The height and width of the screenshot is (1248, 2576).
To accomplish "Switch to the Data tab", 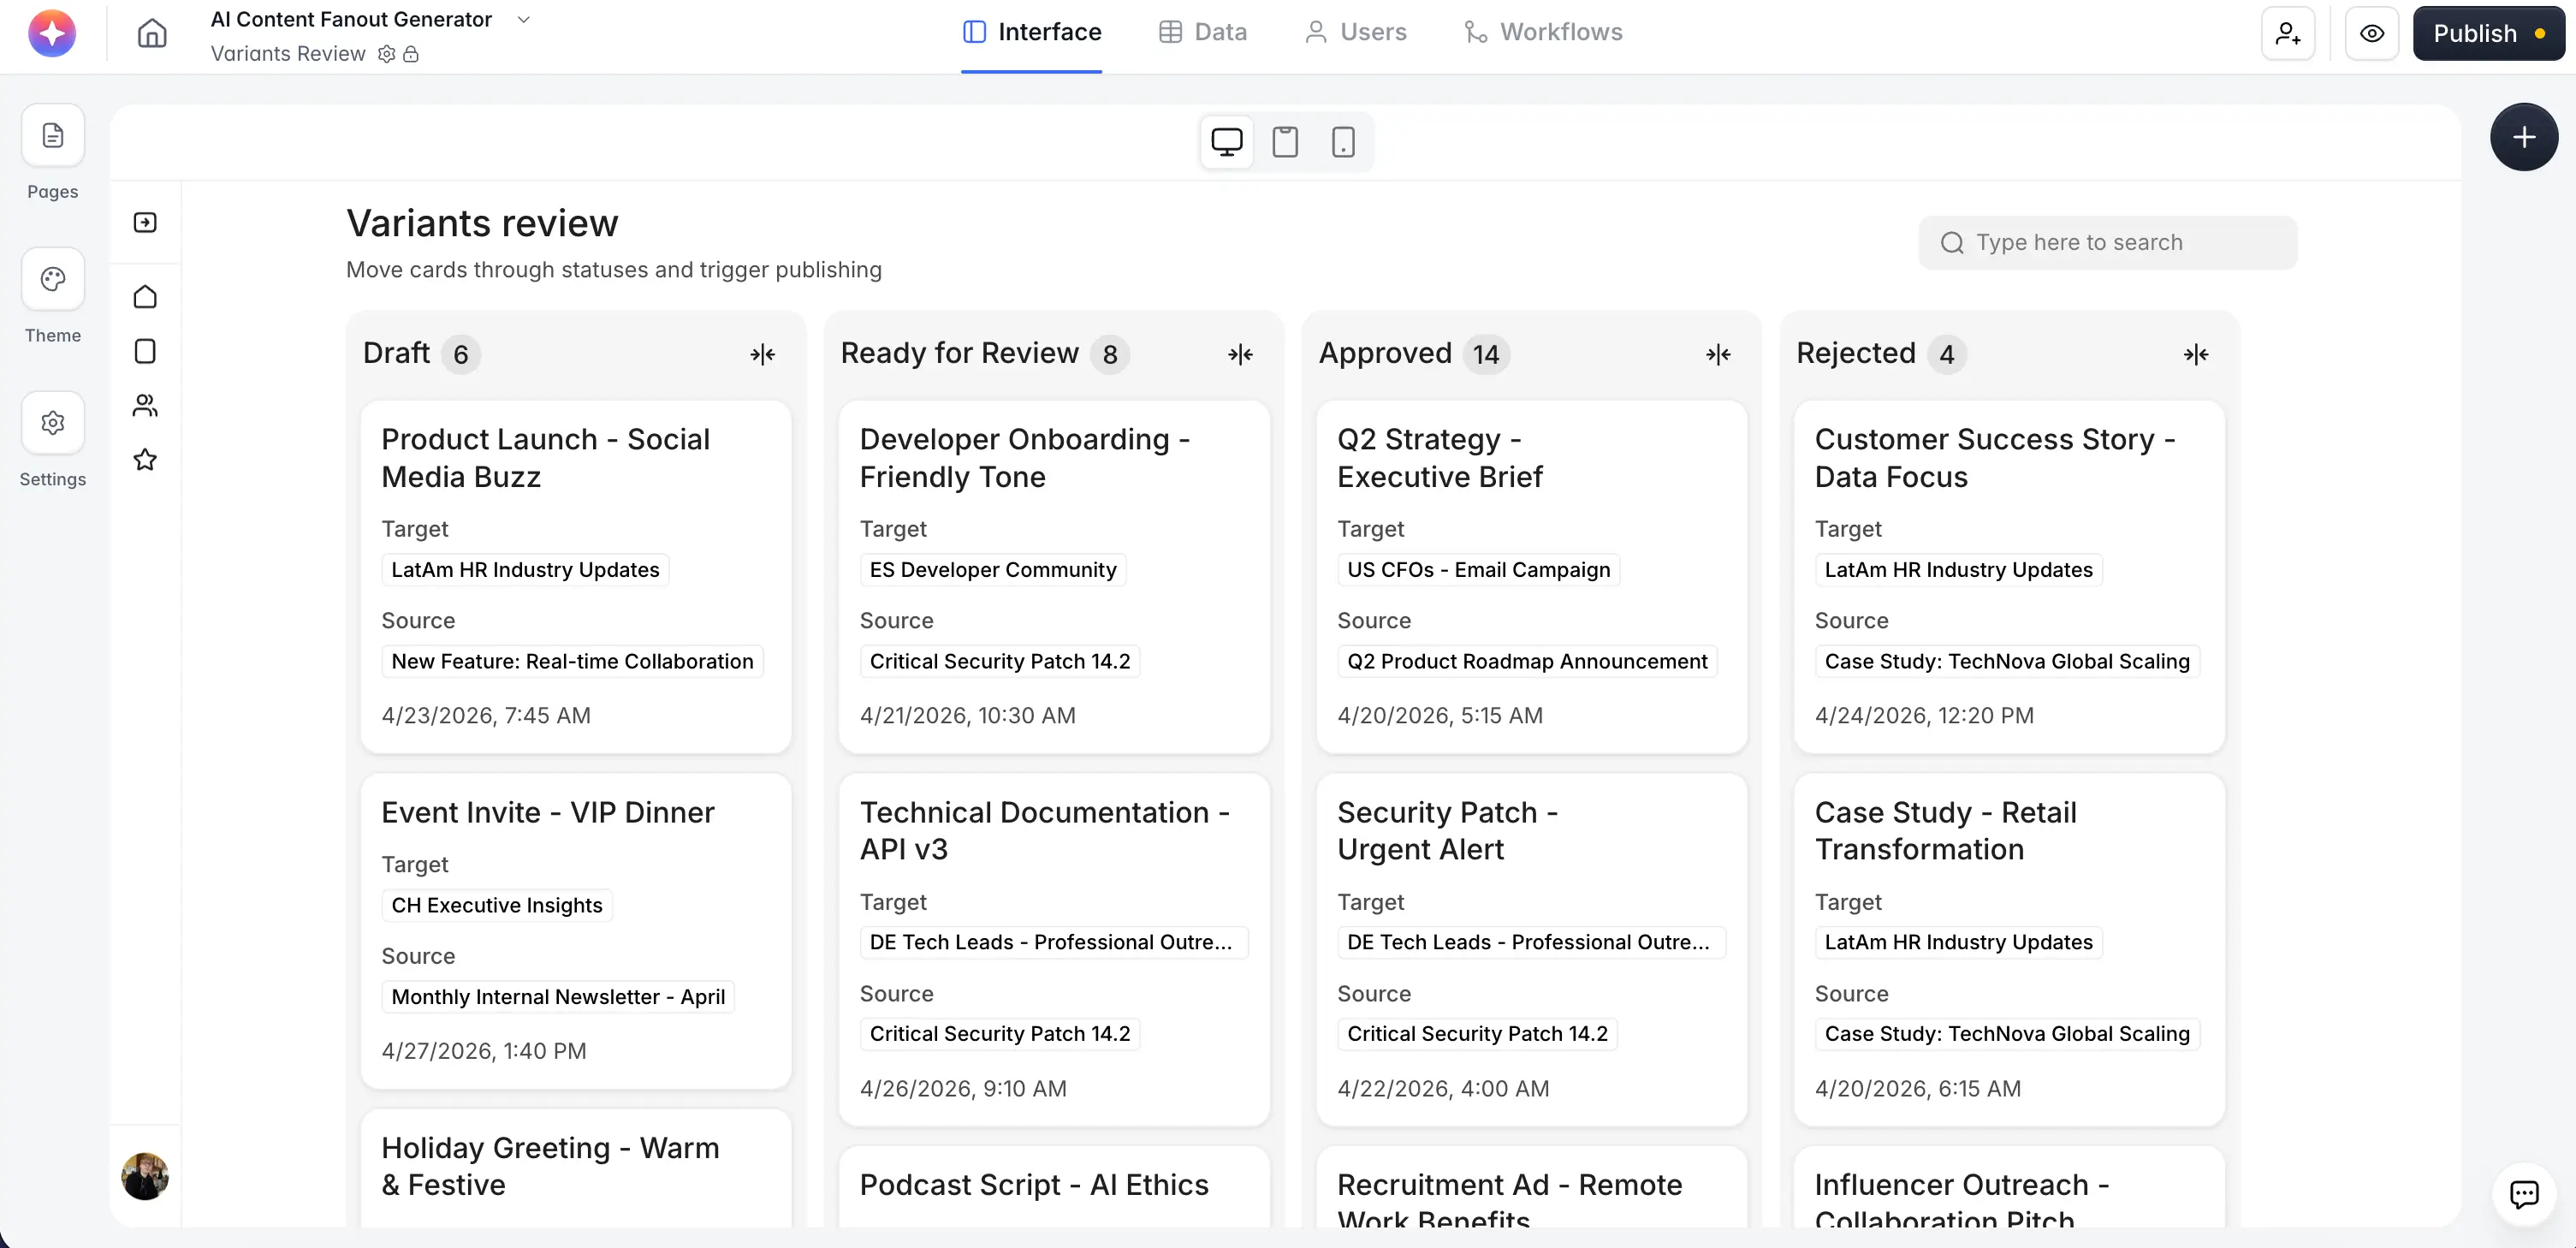I will pyautogui.click(x=1203, y=32).
